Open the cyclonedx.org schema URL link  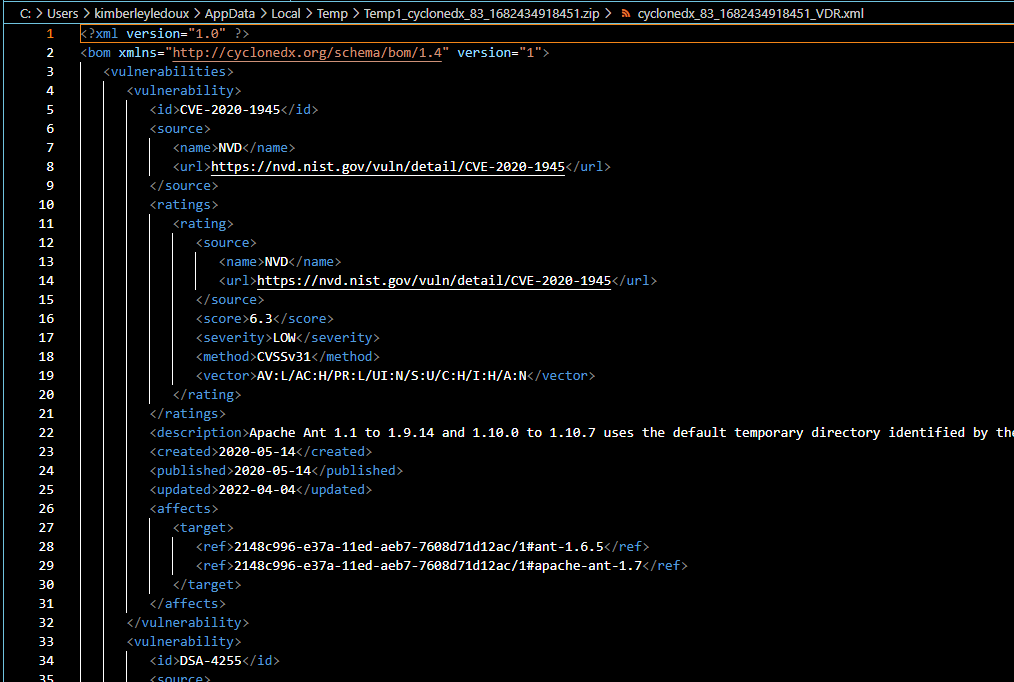click(310, 53)
